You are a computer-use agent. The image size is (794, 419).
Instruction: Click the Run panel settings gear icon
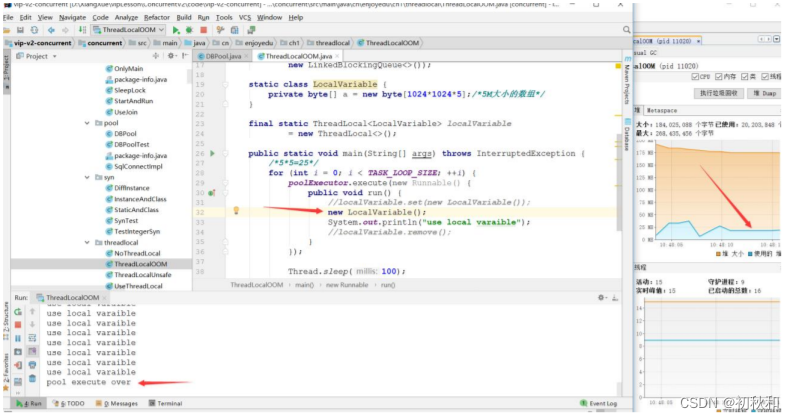601,298
